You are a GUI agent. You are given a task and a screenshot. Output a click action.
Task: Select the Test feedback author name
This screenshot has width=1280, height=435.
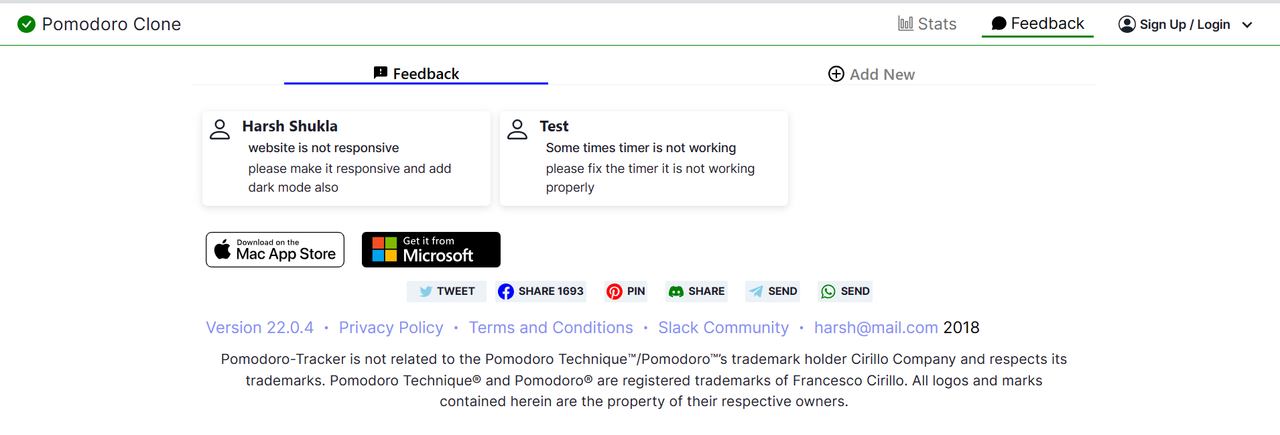tap(554, 126)
